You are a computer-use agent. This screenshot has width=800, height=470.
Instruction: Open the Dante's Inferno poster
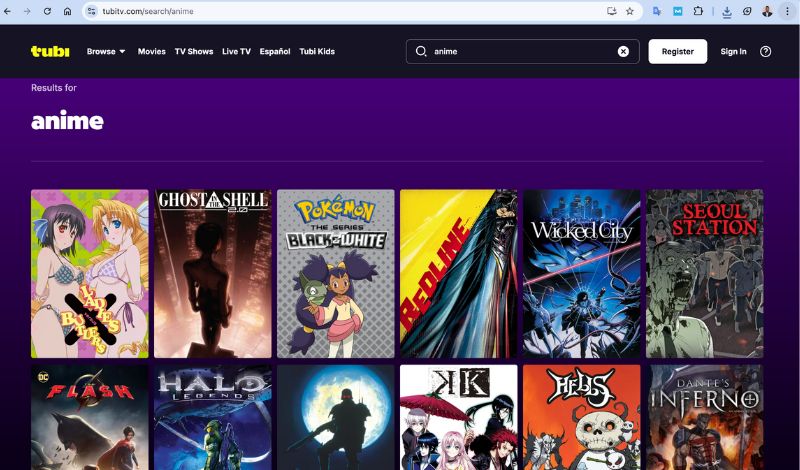[705, 417]
